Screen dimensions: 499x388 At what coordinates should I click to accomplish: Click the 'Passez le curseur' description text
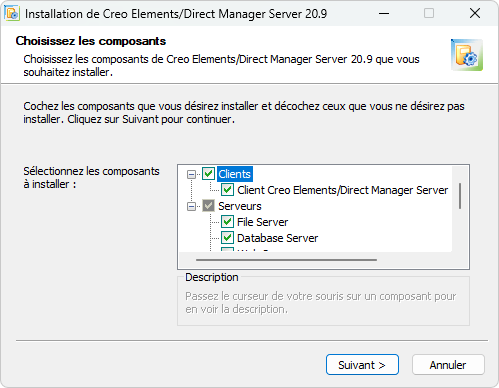[x=320, y=303]
